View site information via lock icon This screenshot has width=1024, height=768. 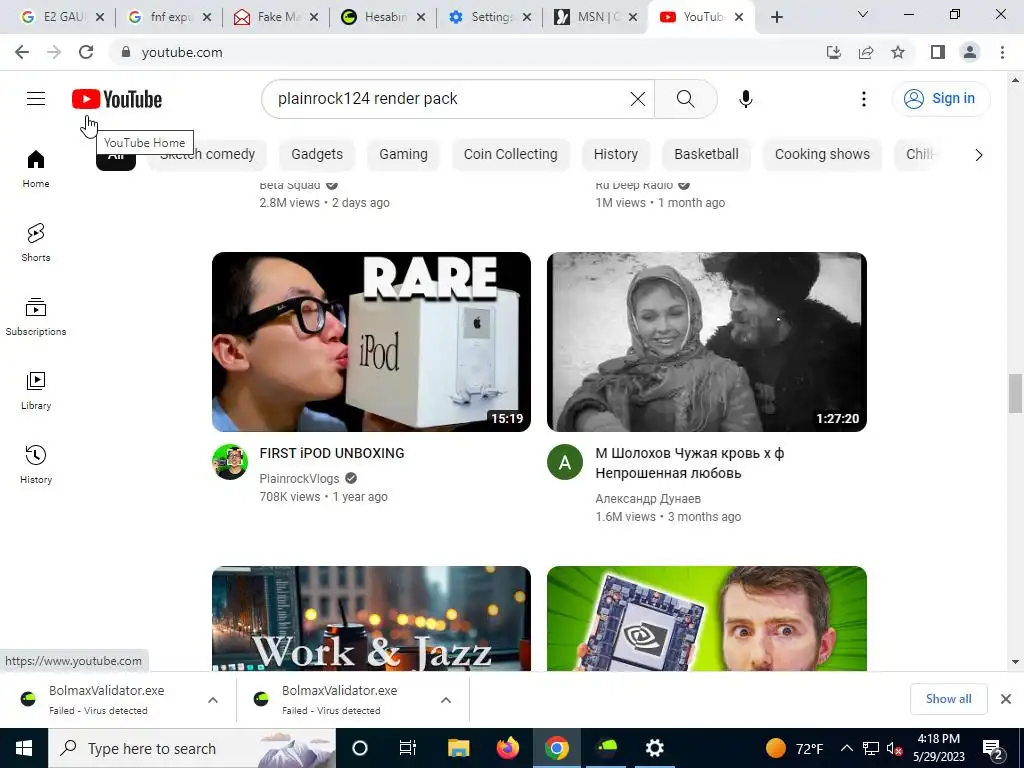126,52
